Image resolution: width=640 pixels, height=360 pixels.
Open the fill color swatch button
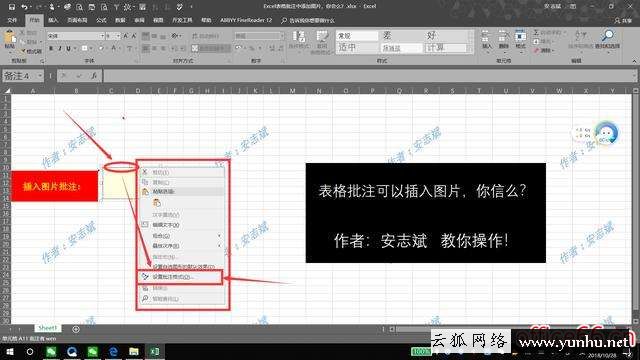(101, 48)
